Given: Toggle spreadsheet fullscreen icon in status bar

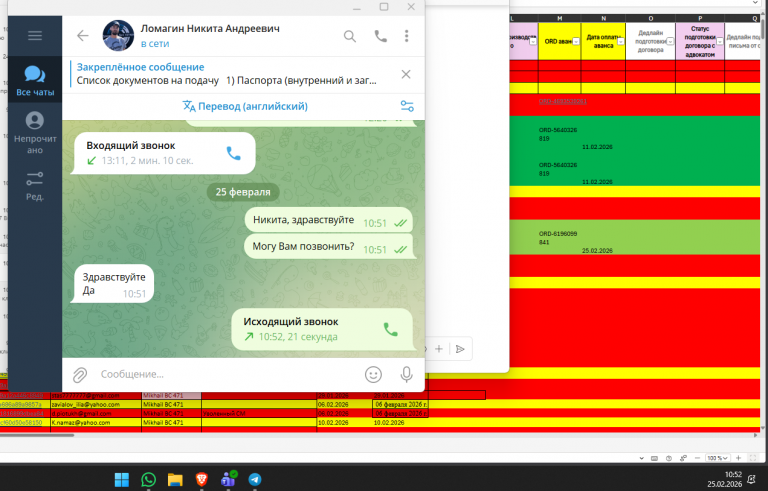Looking at the screenshot, I should point(753,458).
